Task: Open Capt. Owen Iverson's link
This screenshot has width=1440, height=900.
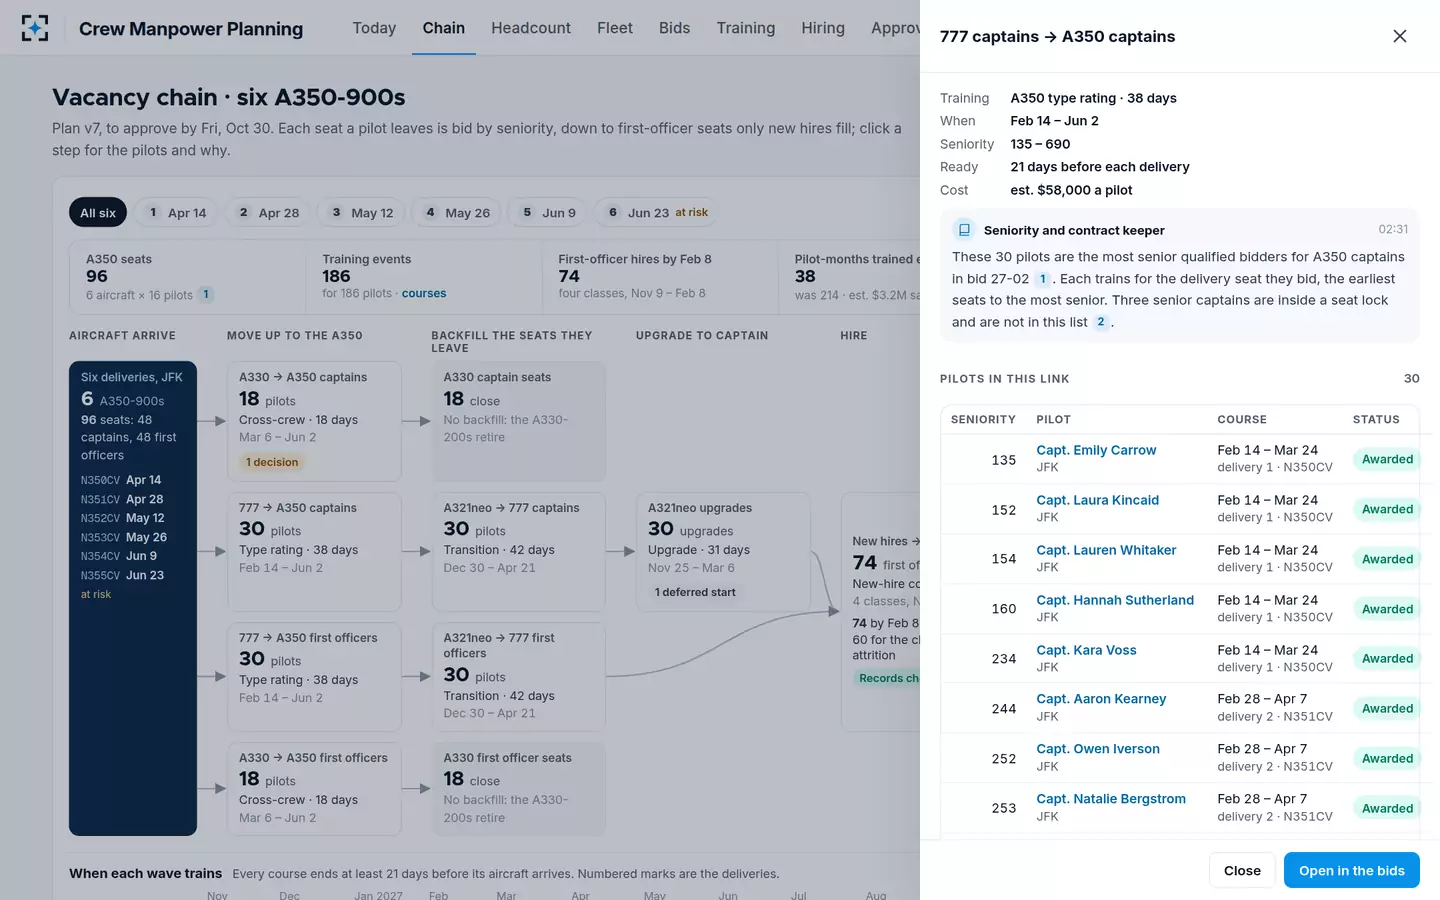Action: click(1098, 749)
